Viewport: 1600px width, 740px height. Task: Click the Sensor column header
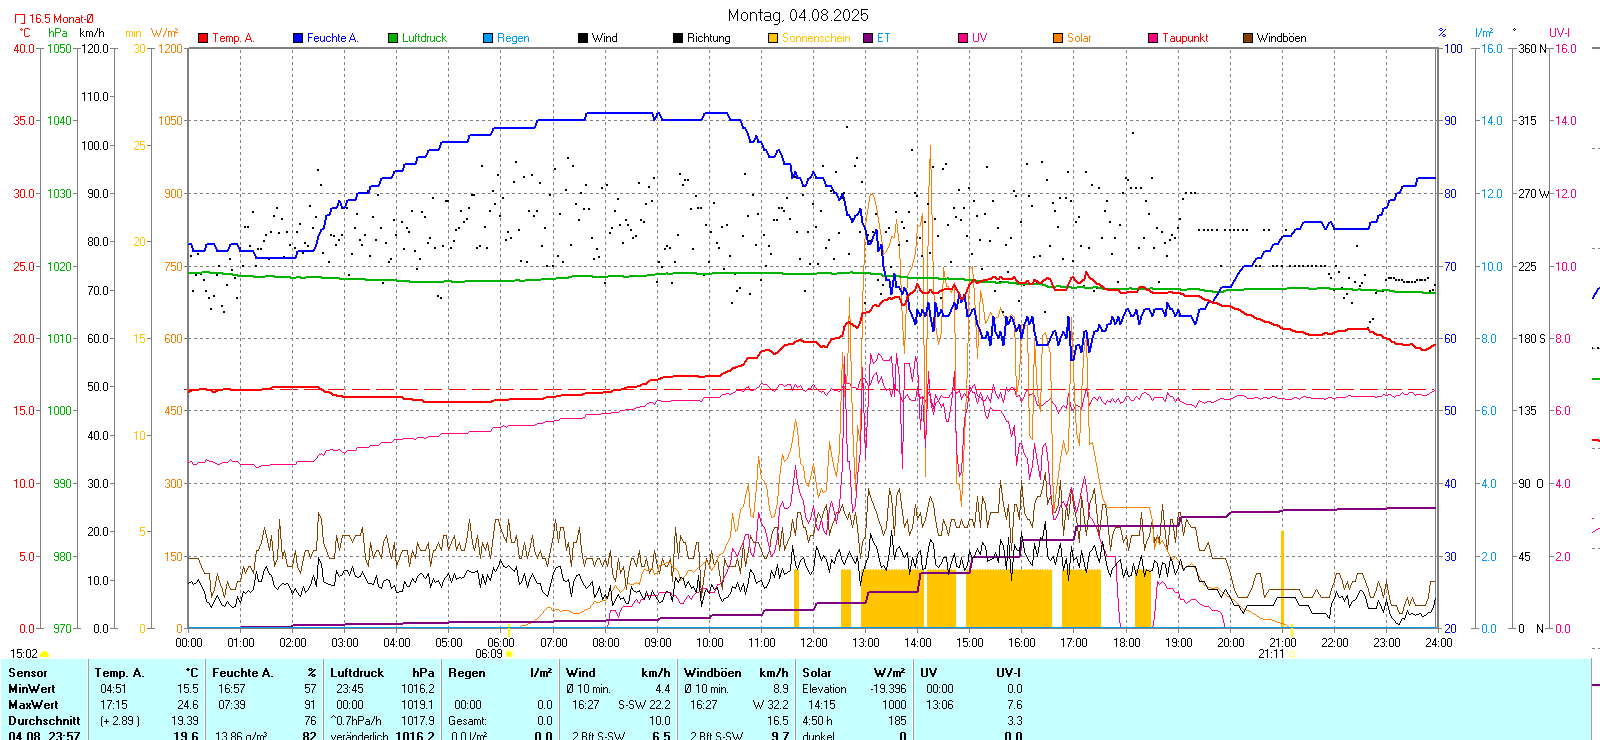click(28, 673)
